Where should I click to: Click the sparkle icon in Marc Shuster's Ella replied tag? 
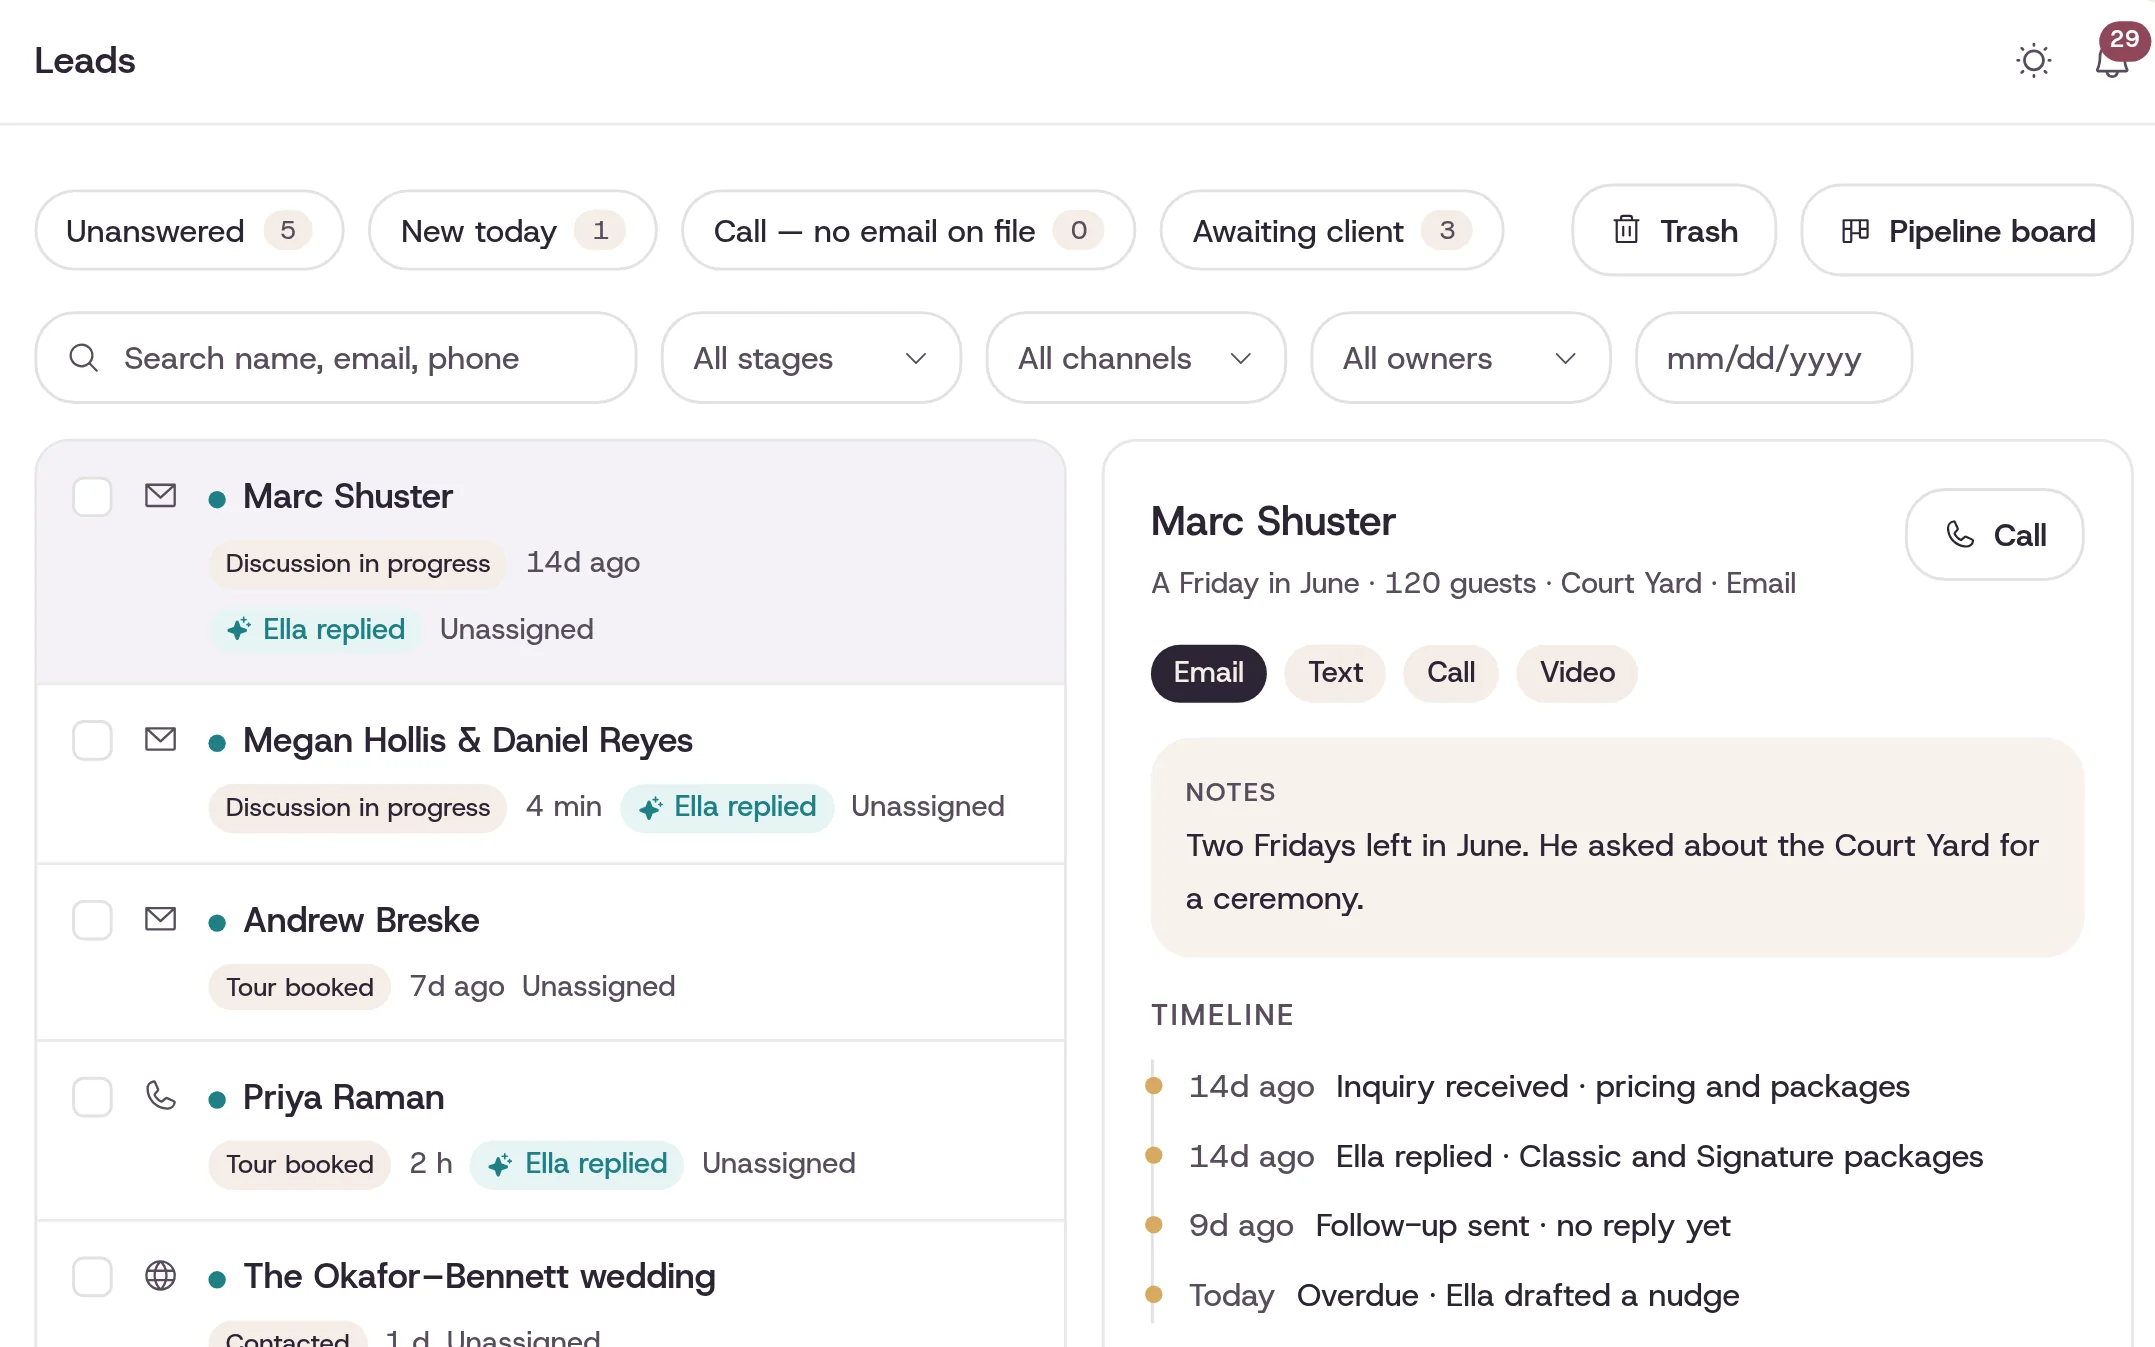[238, 629]
